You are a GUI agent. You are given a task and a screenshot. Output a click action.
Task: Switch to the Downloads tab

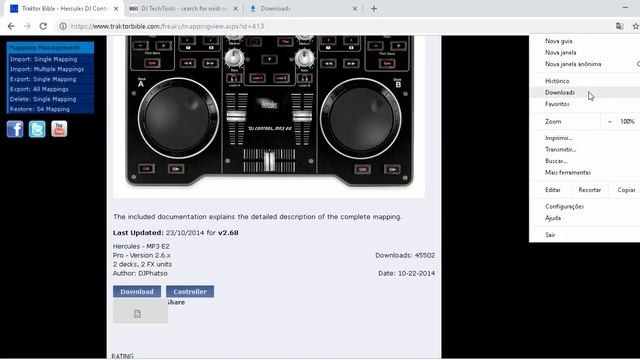(x=302, y=9)
